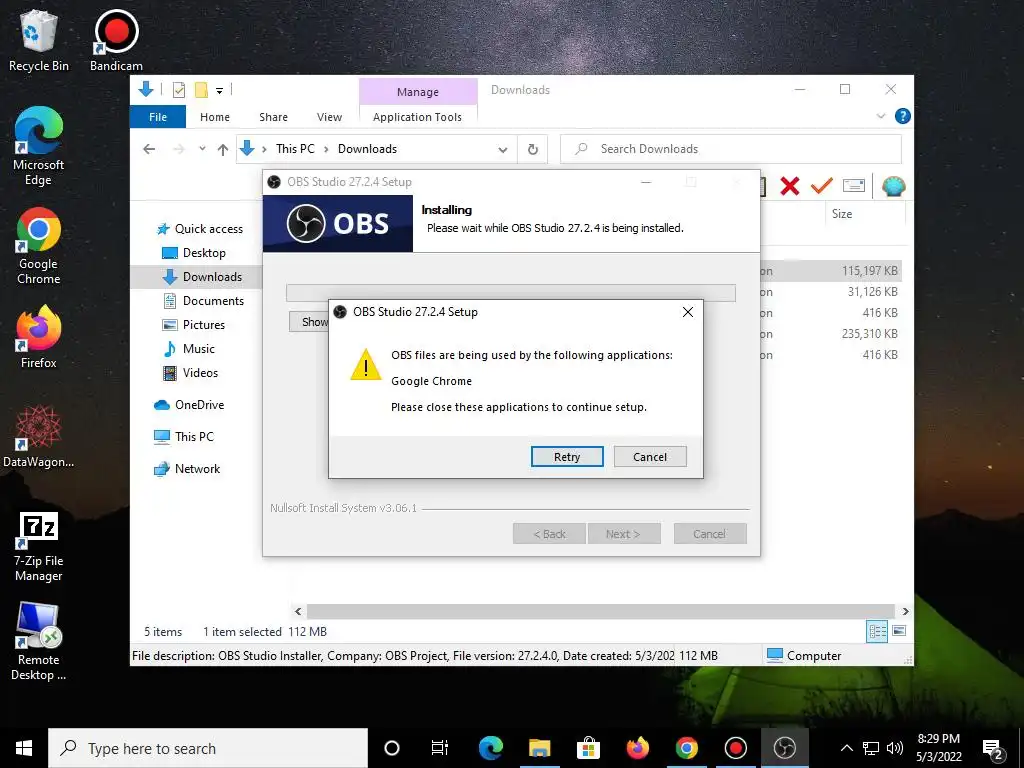Select Network in navigation pane
Viewport: 1024px width, 768px height.
point(187,469)
